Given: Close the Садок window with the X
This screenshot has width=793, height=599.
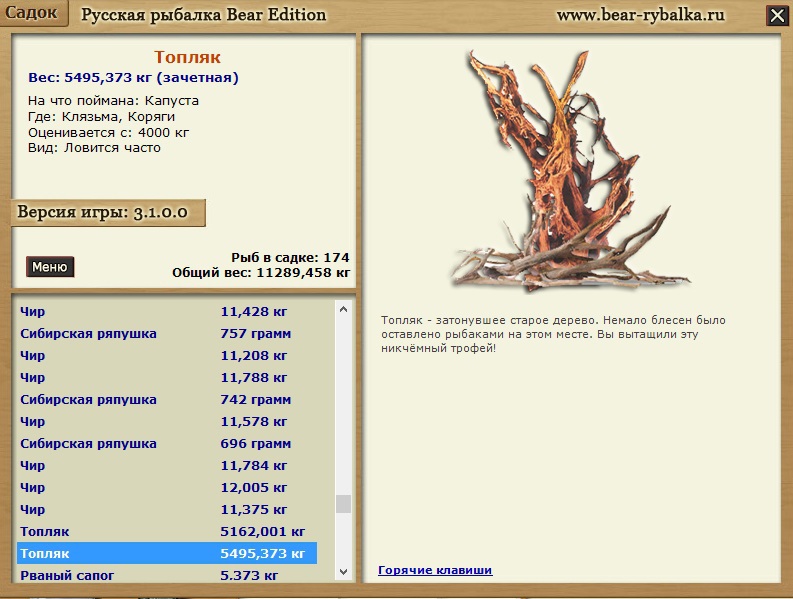Looking at the screenshot, I should (x=776, y=15).
